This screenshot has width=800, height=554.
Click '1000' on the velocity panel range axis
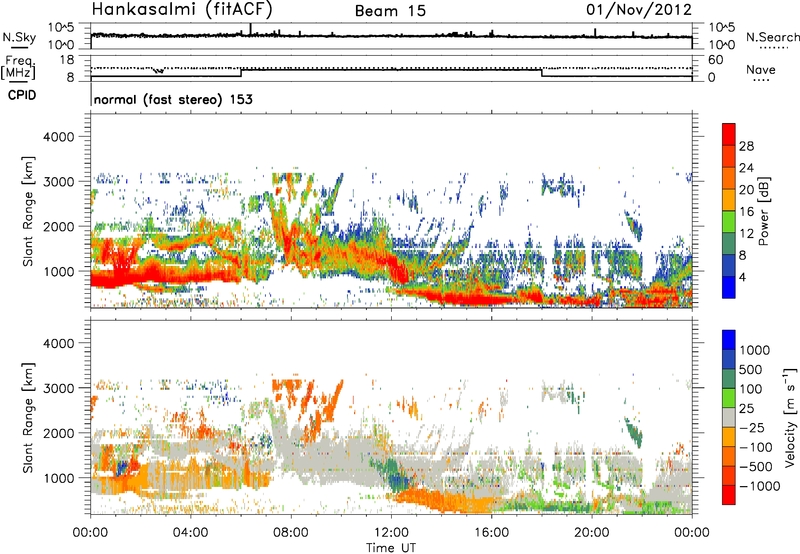pos(58,478)
